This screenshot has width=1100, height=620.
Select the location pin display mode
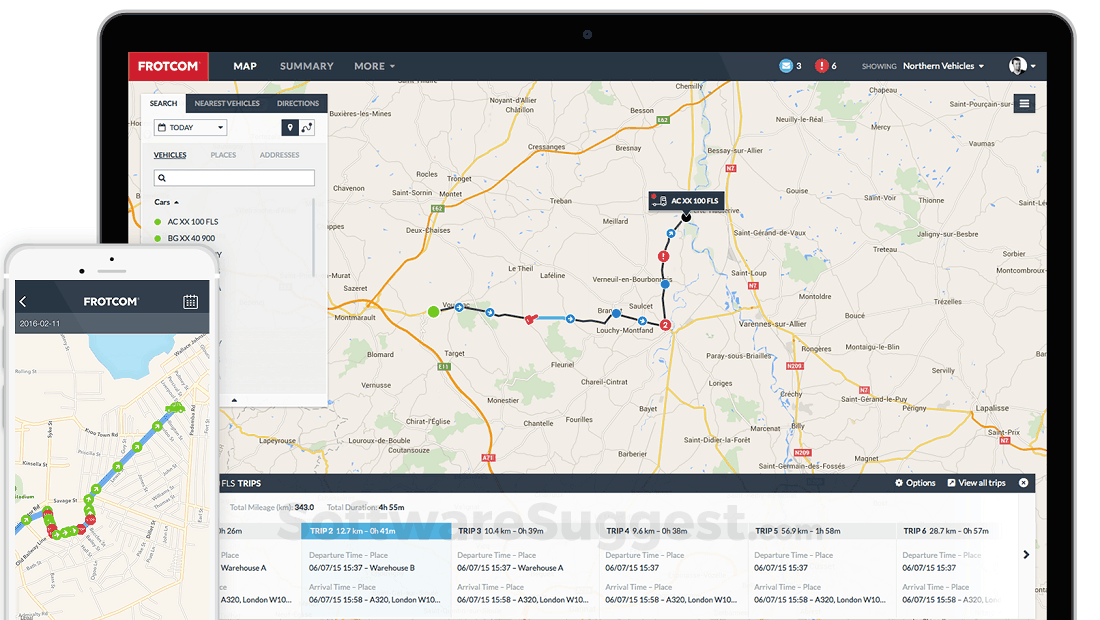click(x=290, y=127)
